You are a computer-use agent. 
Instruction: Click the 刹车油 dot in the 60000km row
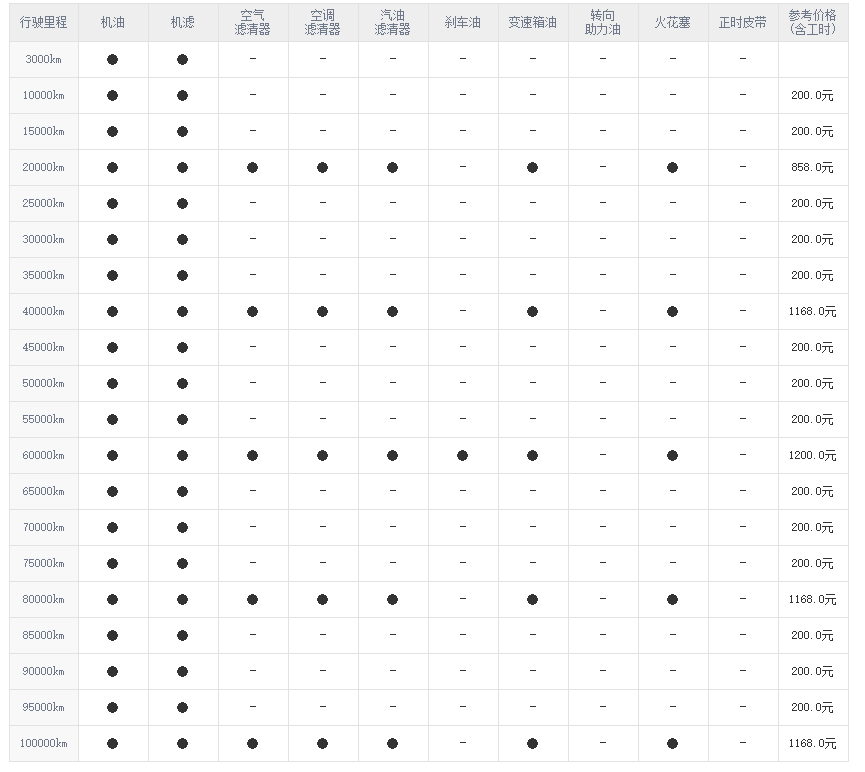point(462,456)
